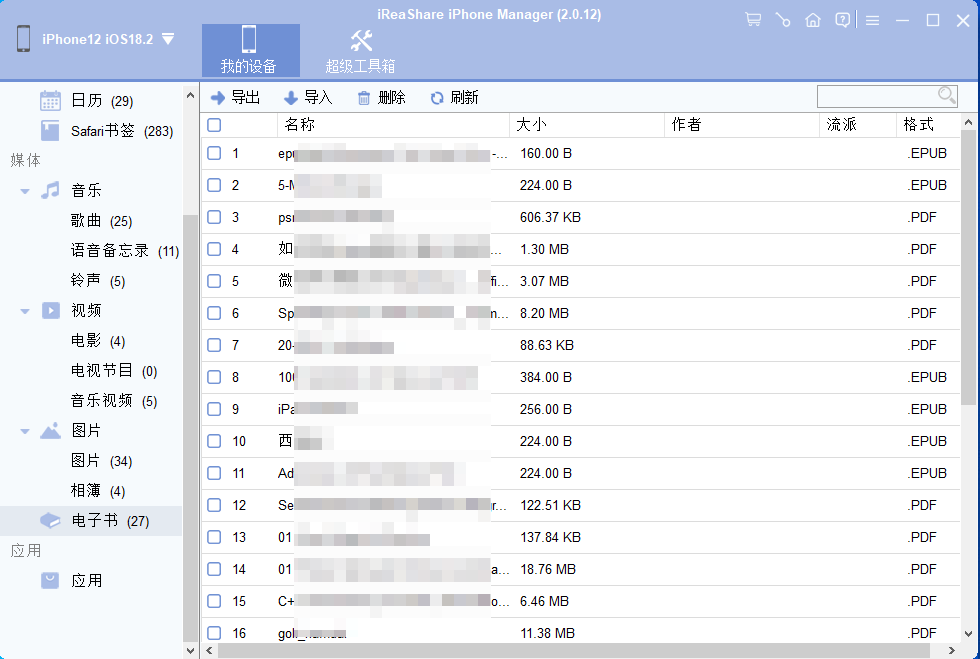
Task: Open 电影 (4) in sidebar
Action: pos(98,341)
